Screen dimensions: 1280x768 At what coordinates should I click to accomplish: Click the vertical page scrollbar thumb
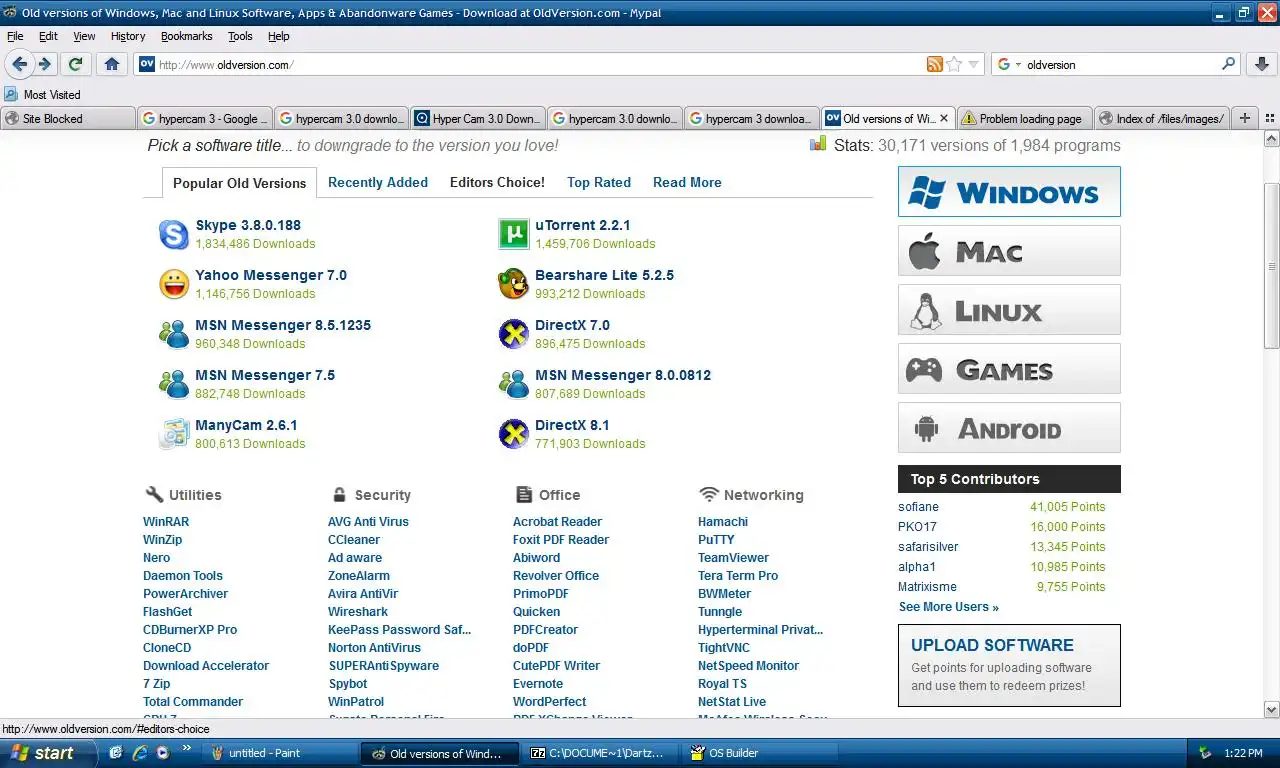1271,266
